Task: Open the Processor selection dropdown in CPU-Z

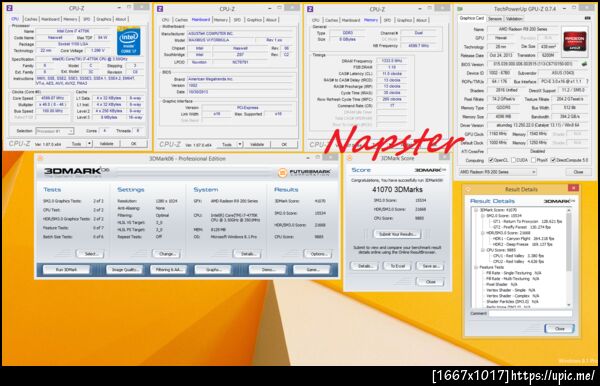Action: pos(54,131)
